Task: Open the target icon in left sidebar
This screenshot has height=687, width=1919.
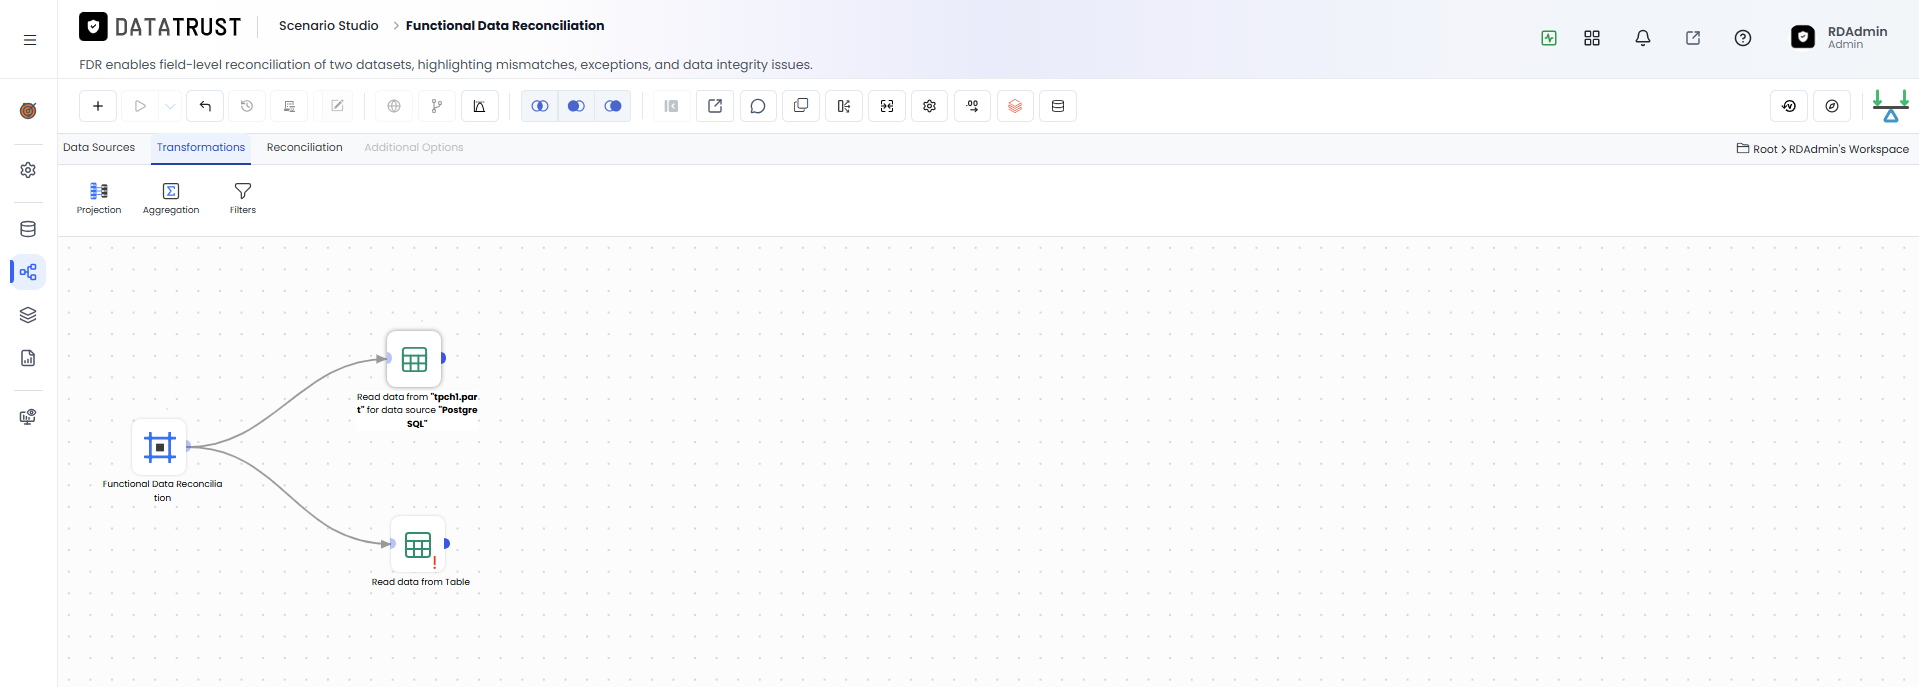Action: point(28,110)
